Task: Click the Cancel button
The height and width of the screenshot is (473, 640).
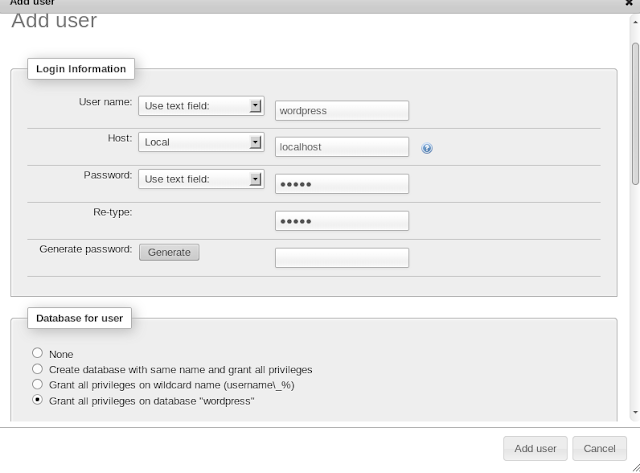Action: pos(599,449)
